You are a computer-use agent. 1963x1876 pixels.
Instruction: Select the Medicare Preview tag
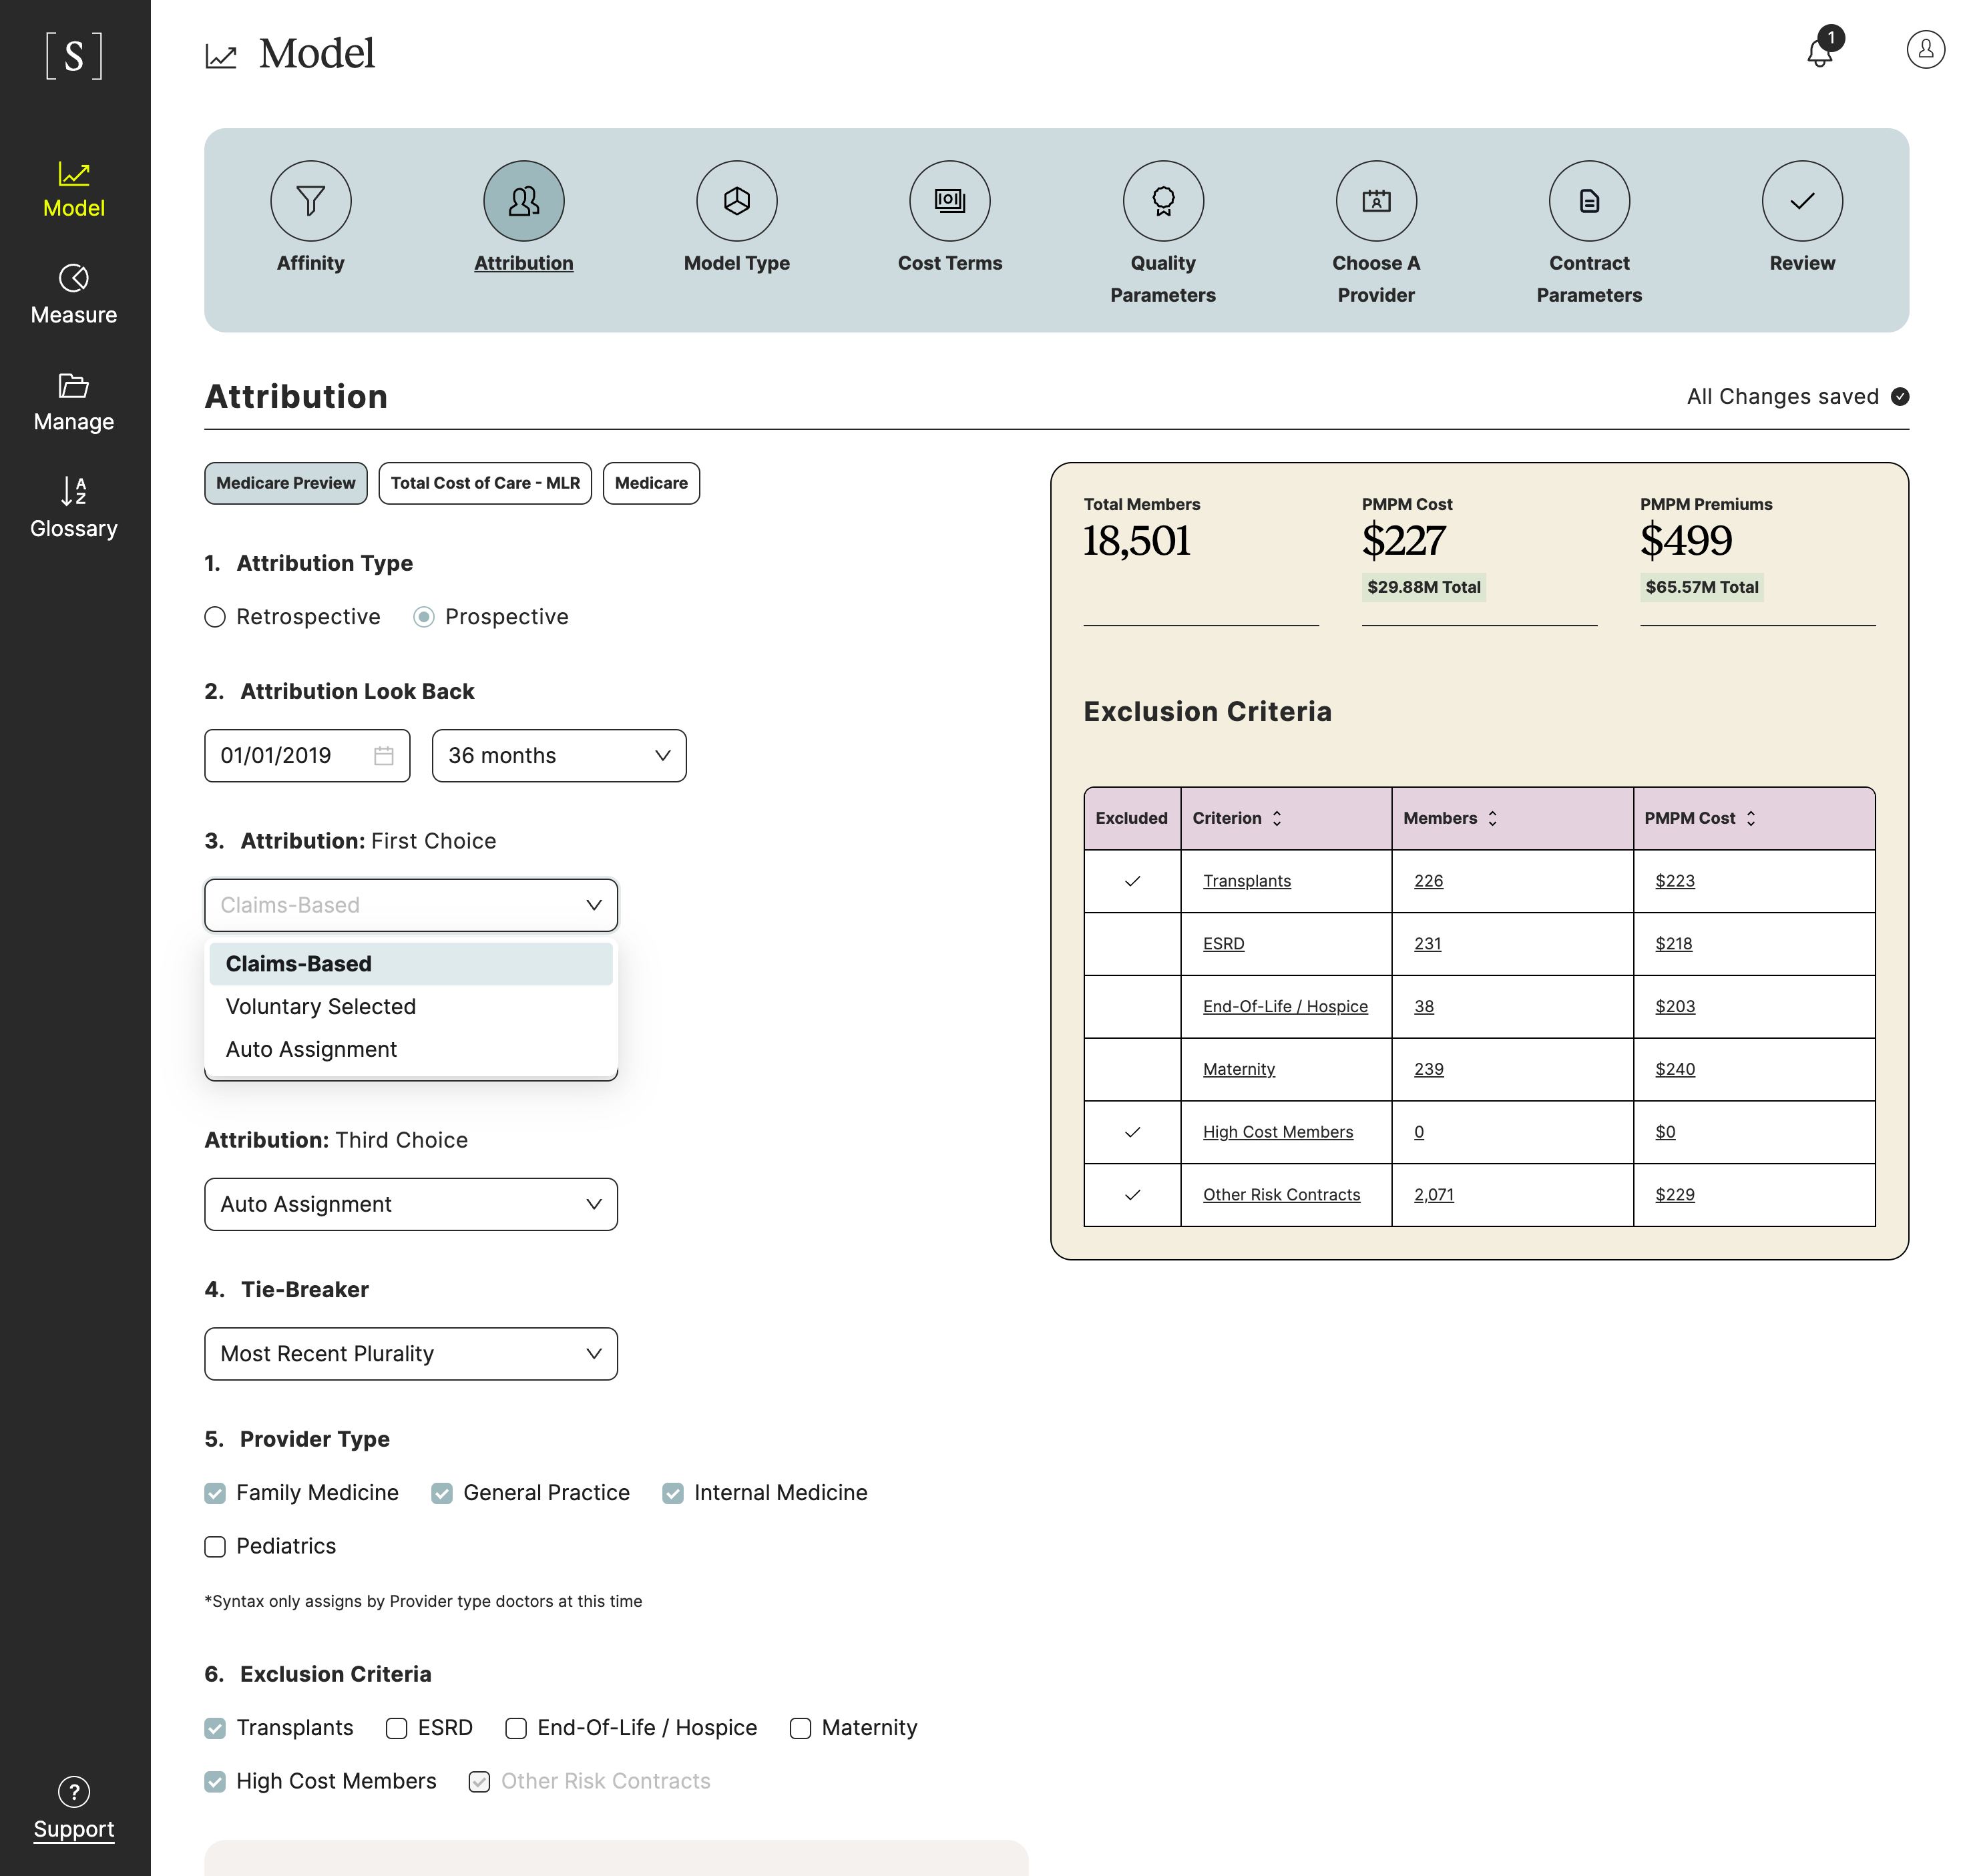click(x=286, y=483)
